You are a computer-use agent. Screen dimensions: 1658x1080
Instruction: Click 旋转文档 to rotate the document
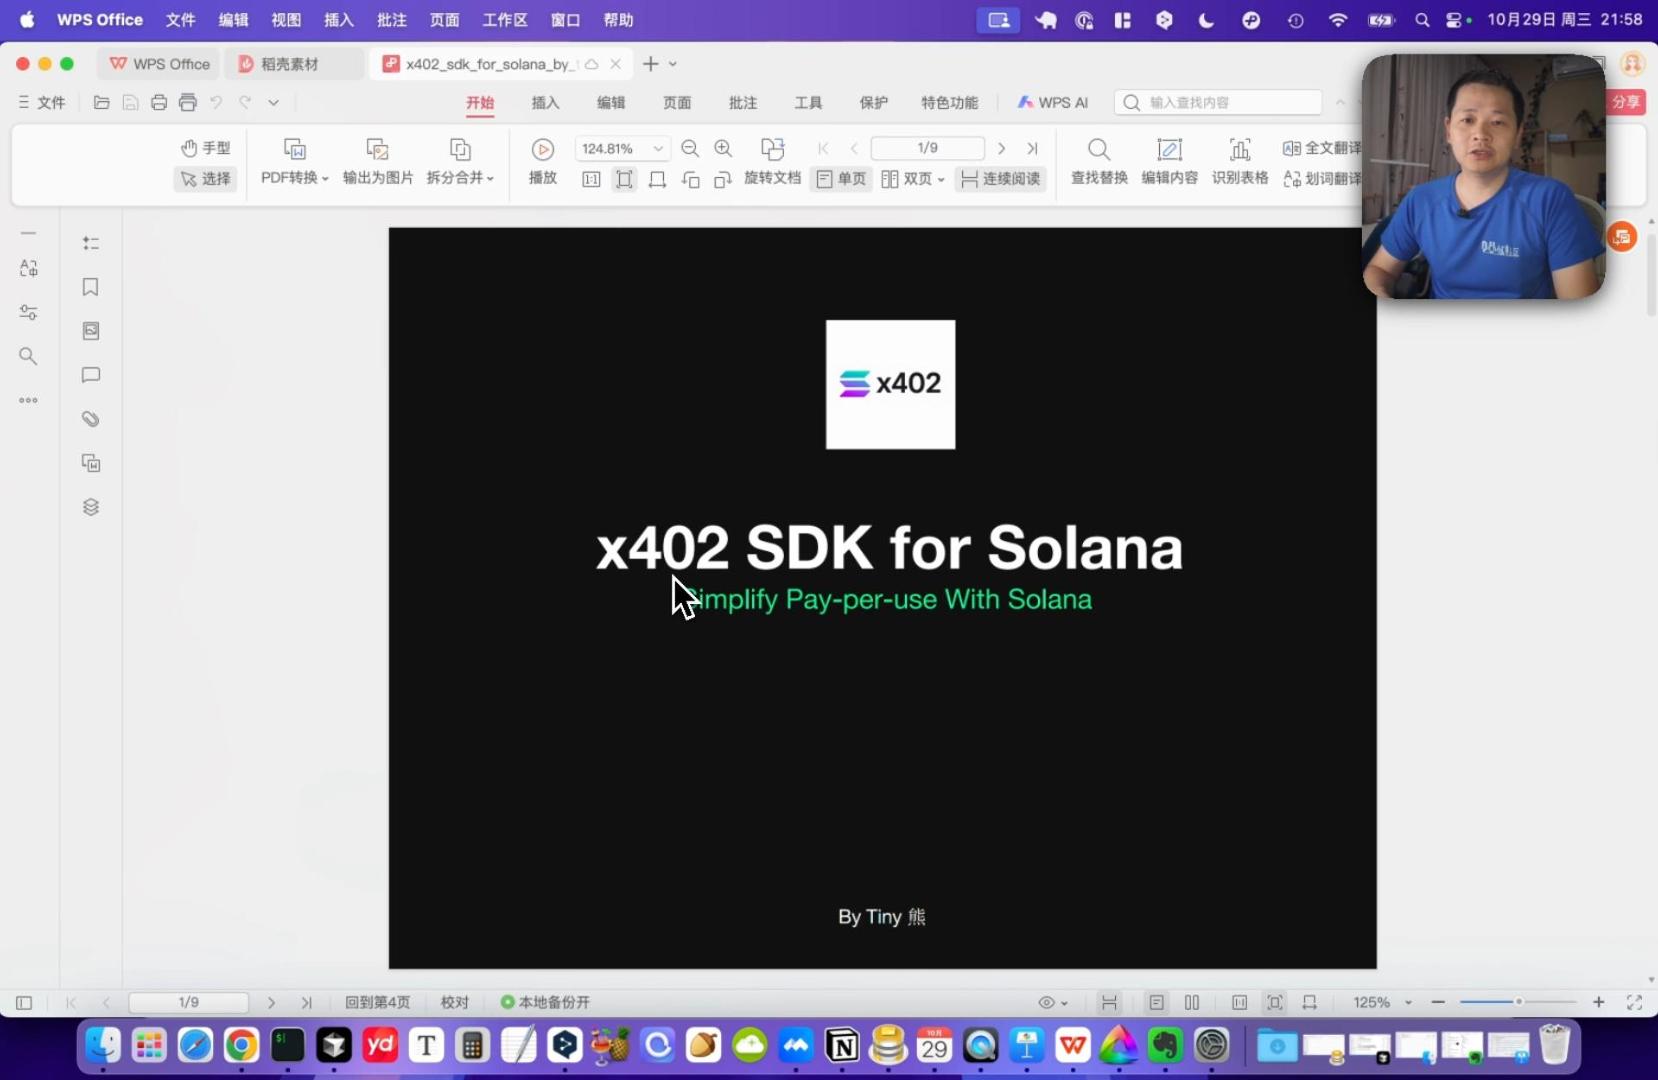[x=771, y=179]
